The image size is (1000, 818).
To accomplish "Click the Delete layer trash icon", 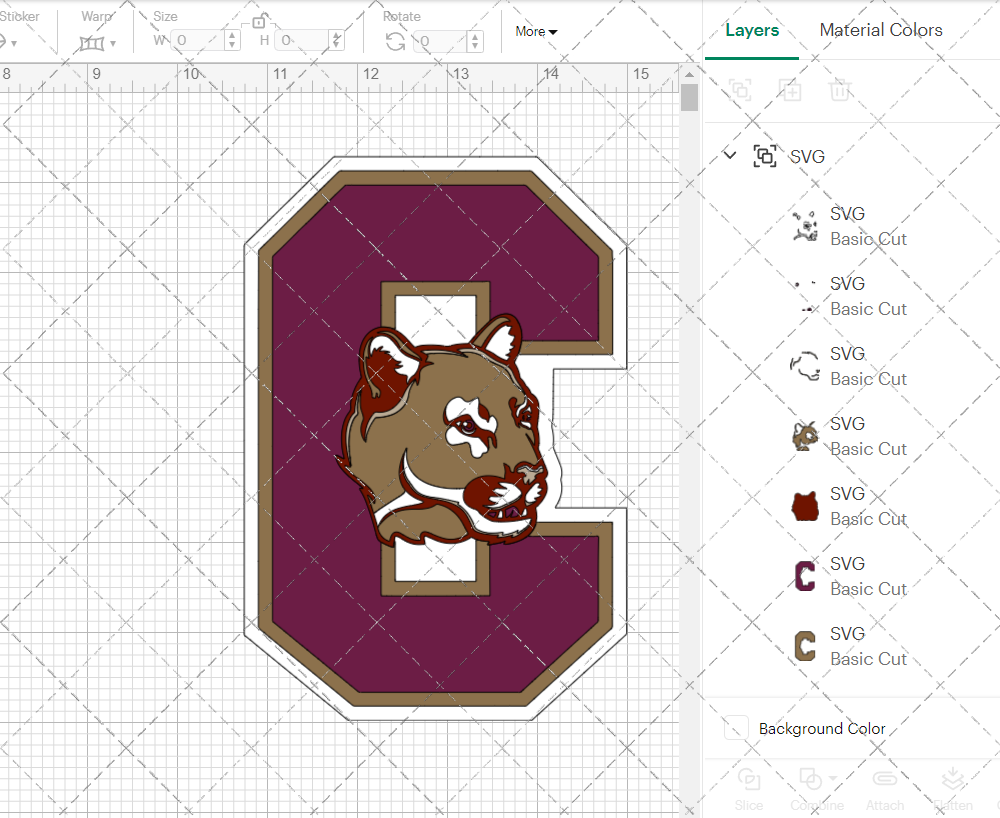I will (840, 90).
